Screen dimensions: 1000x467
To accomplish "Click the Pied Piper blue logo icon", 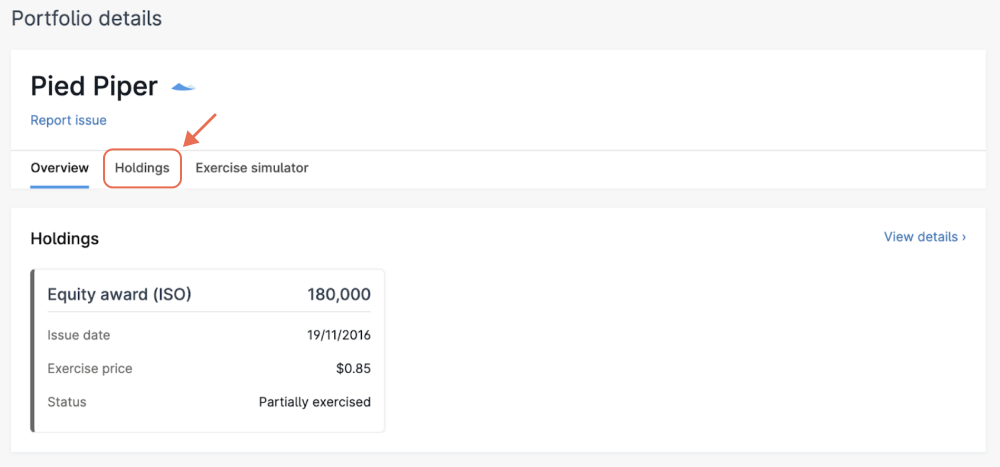I will (x=182, y=87).
